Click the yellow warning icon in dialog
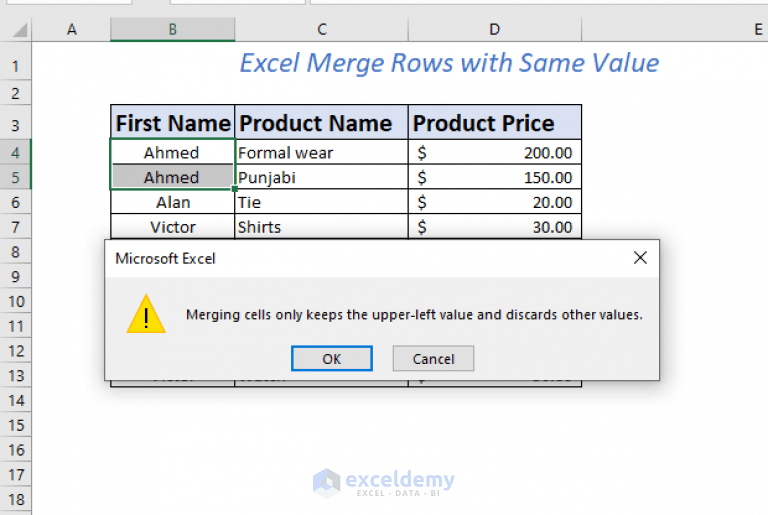 pyautogui.click(x=146, y=314)
